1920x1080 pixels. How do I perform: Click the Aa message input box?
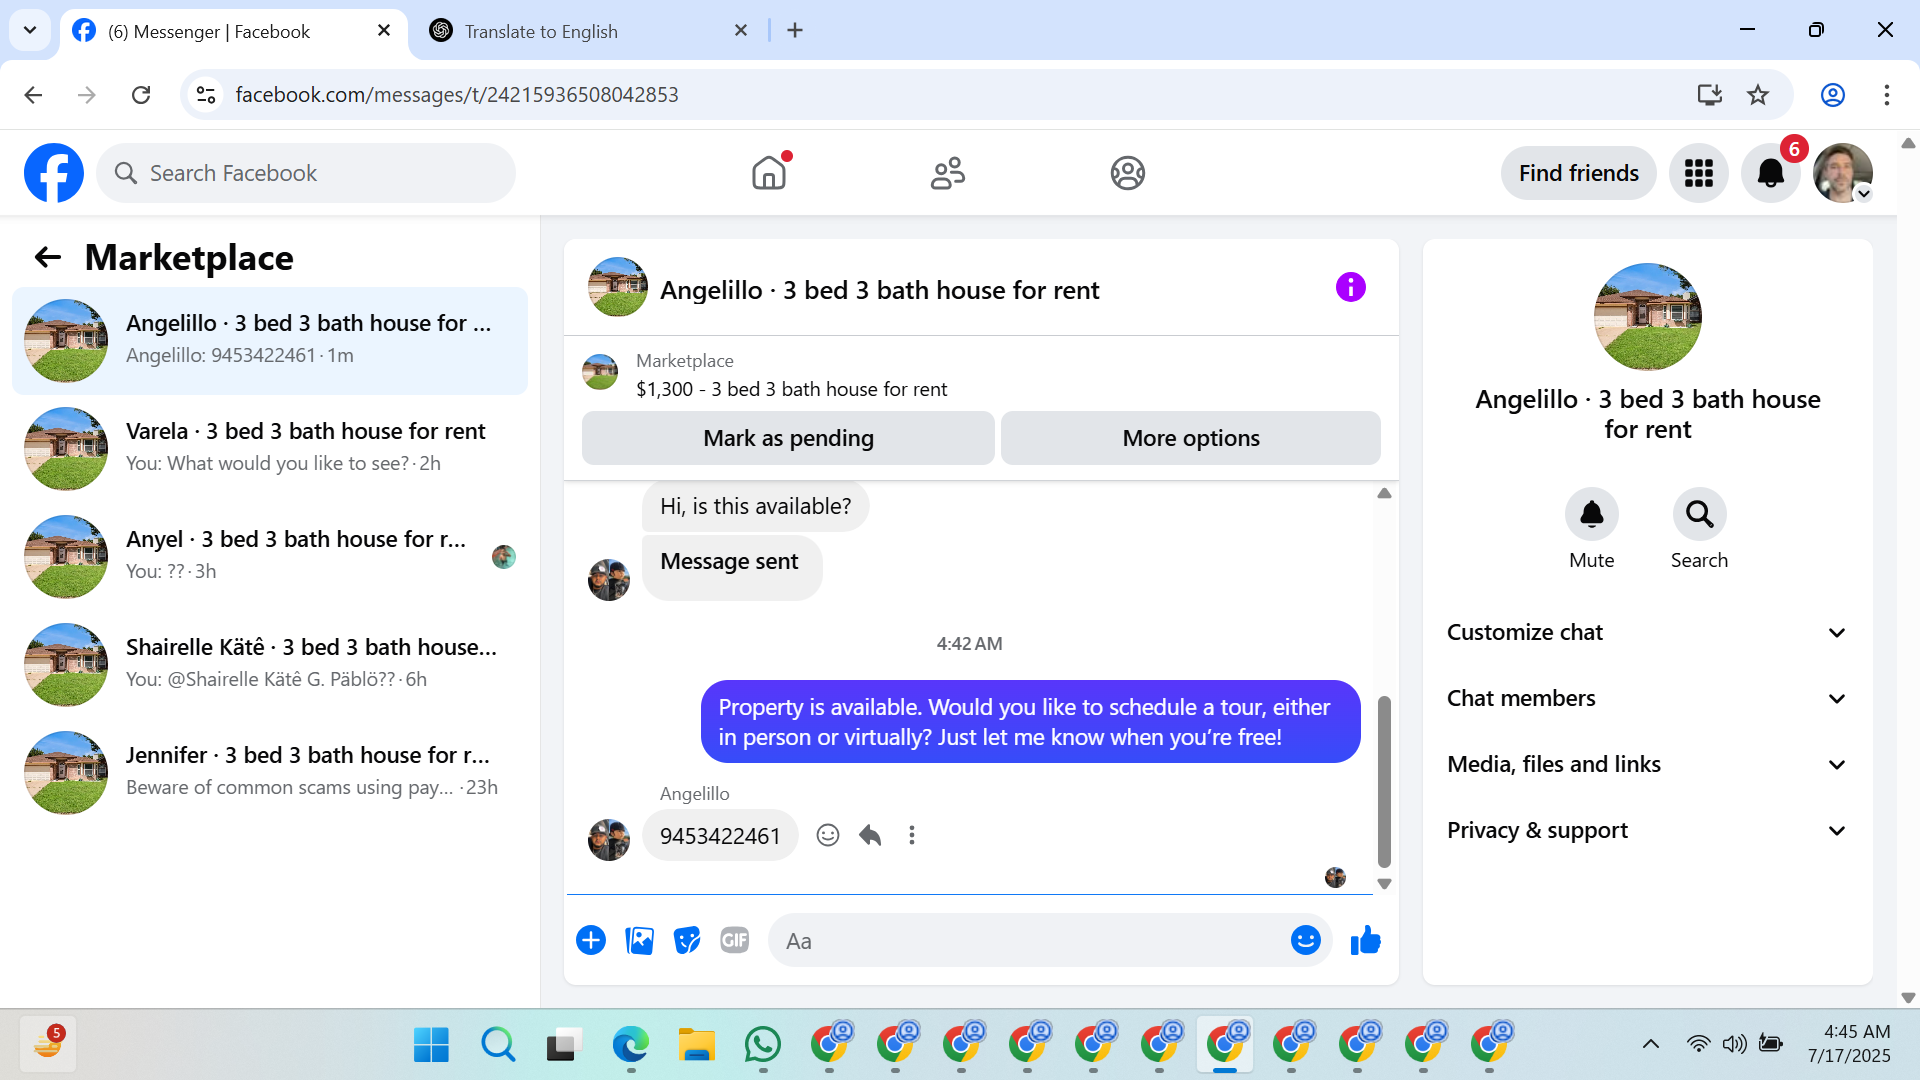coord(1030,941)
